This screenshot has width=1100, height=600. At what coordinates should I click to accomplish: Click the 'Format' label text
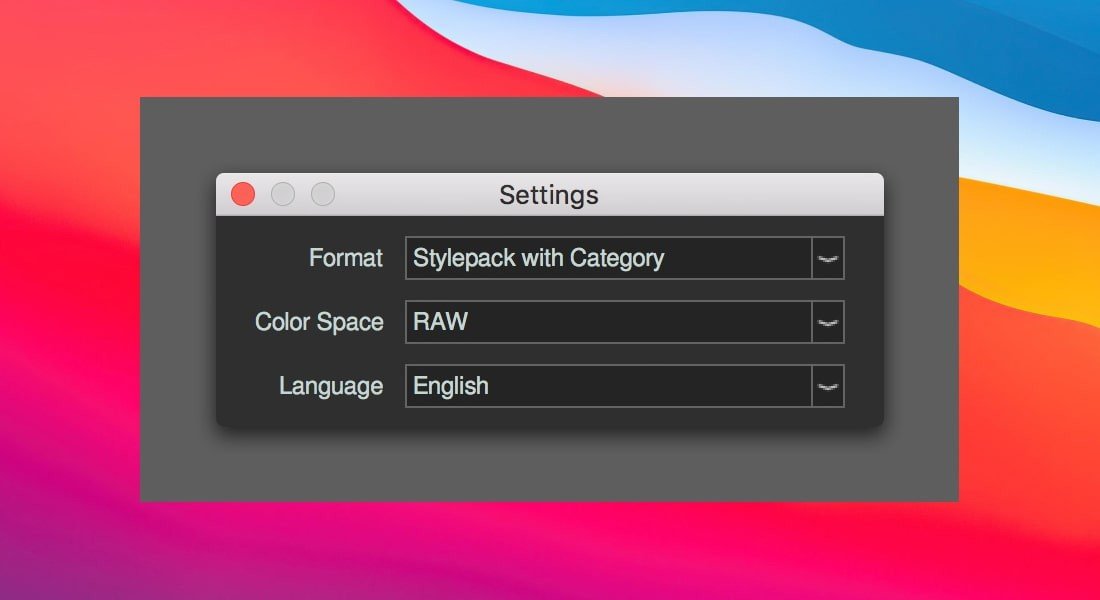[345, 258]
